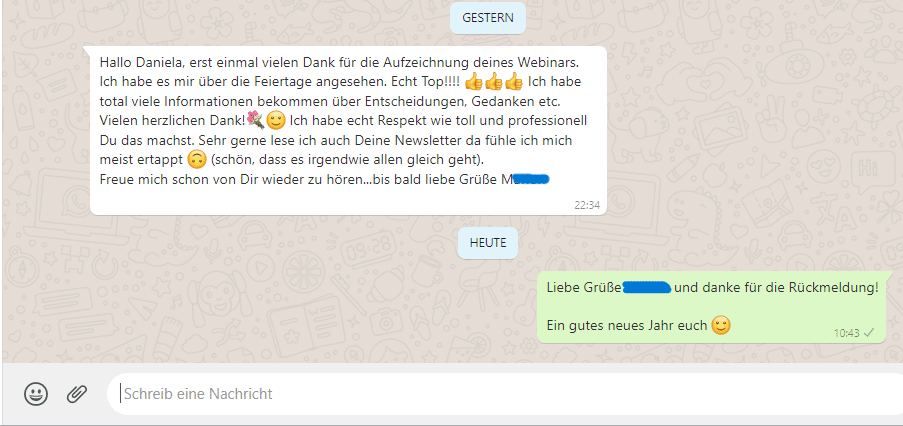The width and height of the screenshot is (903, 426).
Task: Click the paperclip attachment icon
Action: [76, 394]
